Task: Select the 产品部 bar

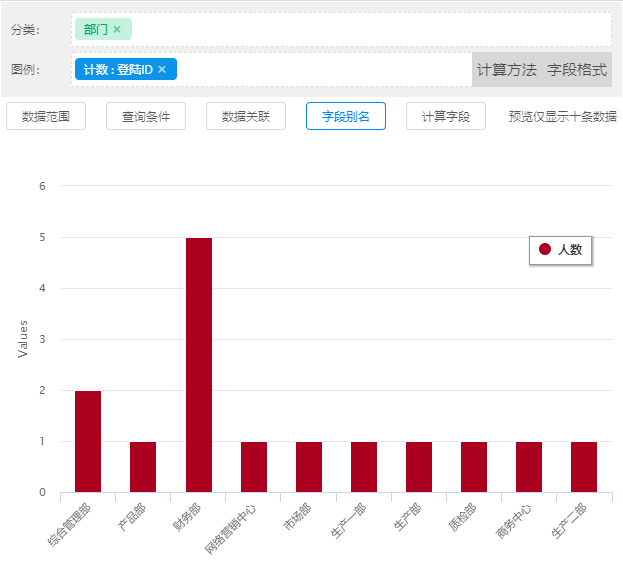Action: 143,467
